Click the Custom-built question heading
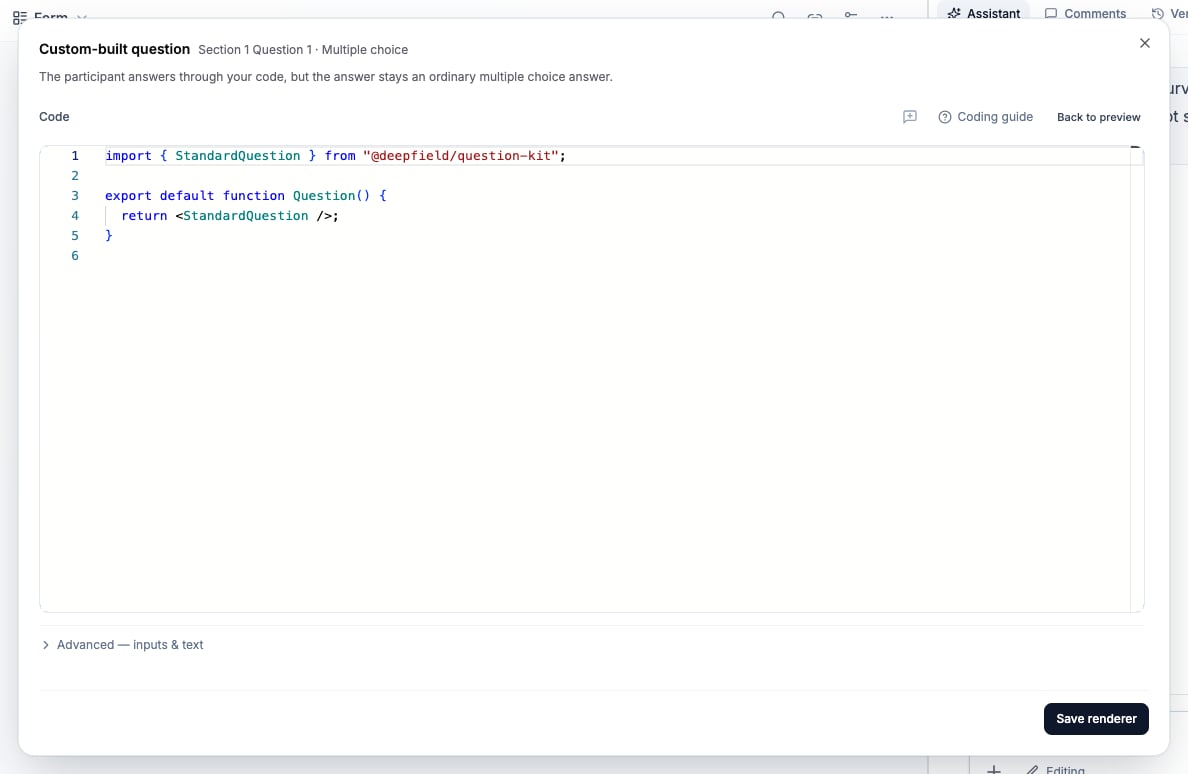1188x774 pixels. (x=114, y=49)
